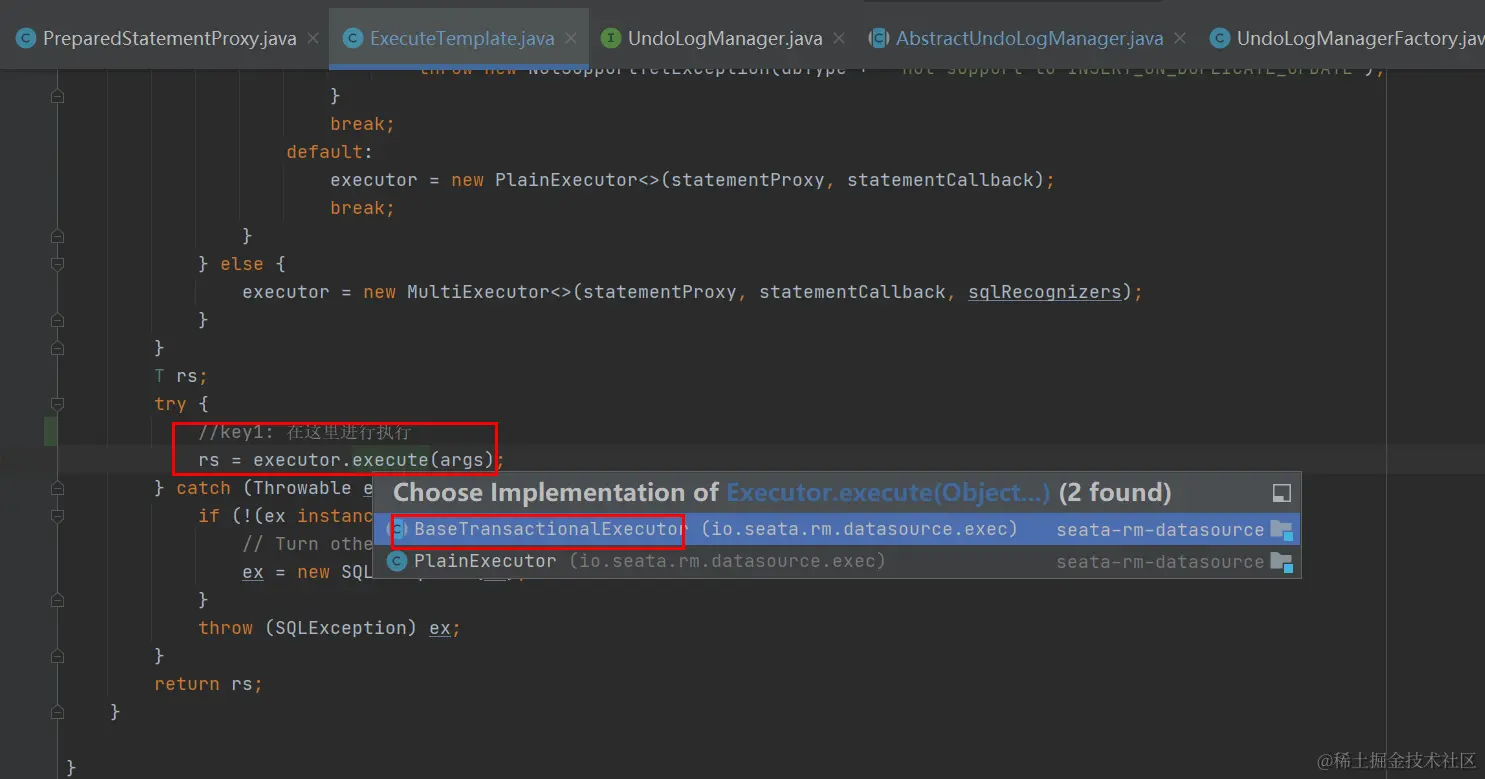Click the '//key1:' comment line
Viewport: 1485px width, 779px height.
(x=305, y=432)
